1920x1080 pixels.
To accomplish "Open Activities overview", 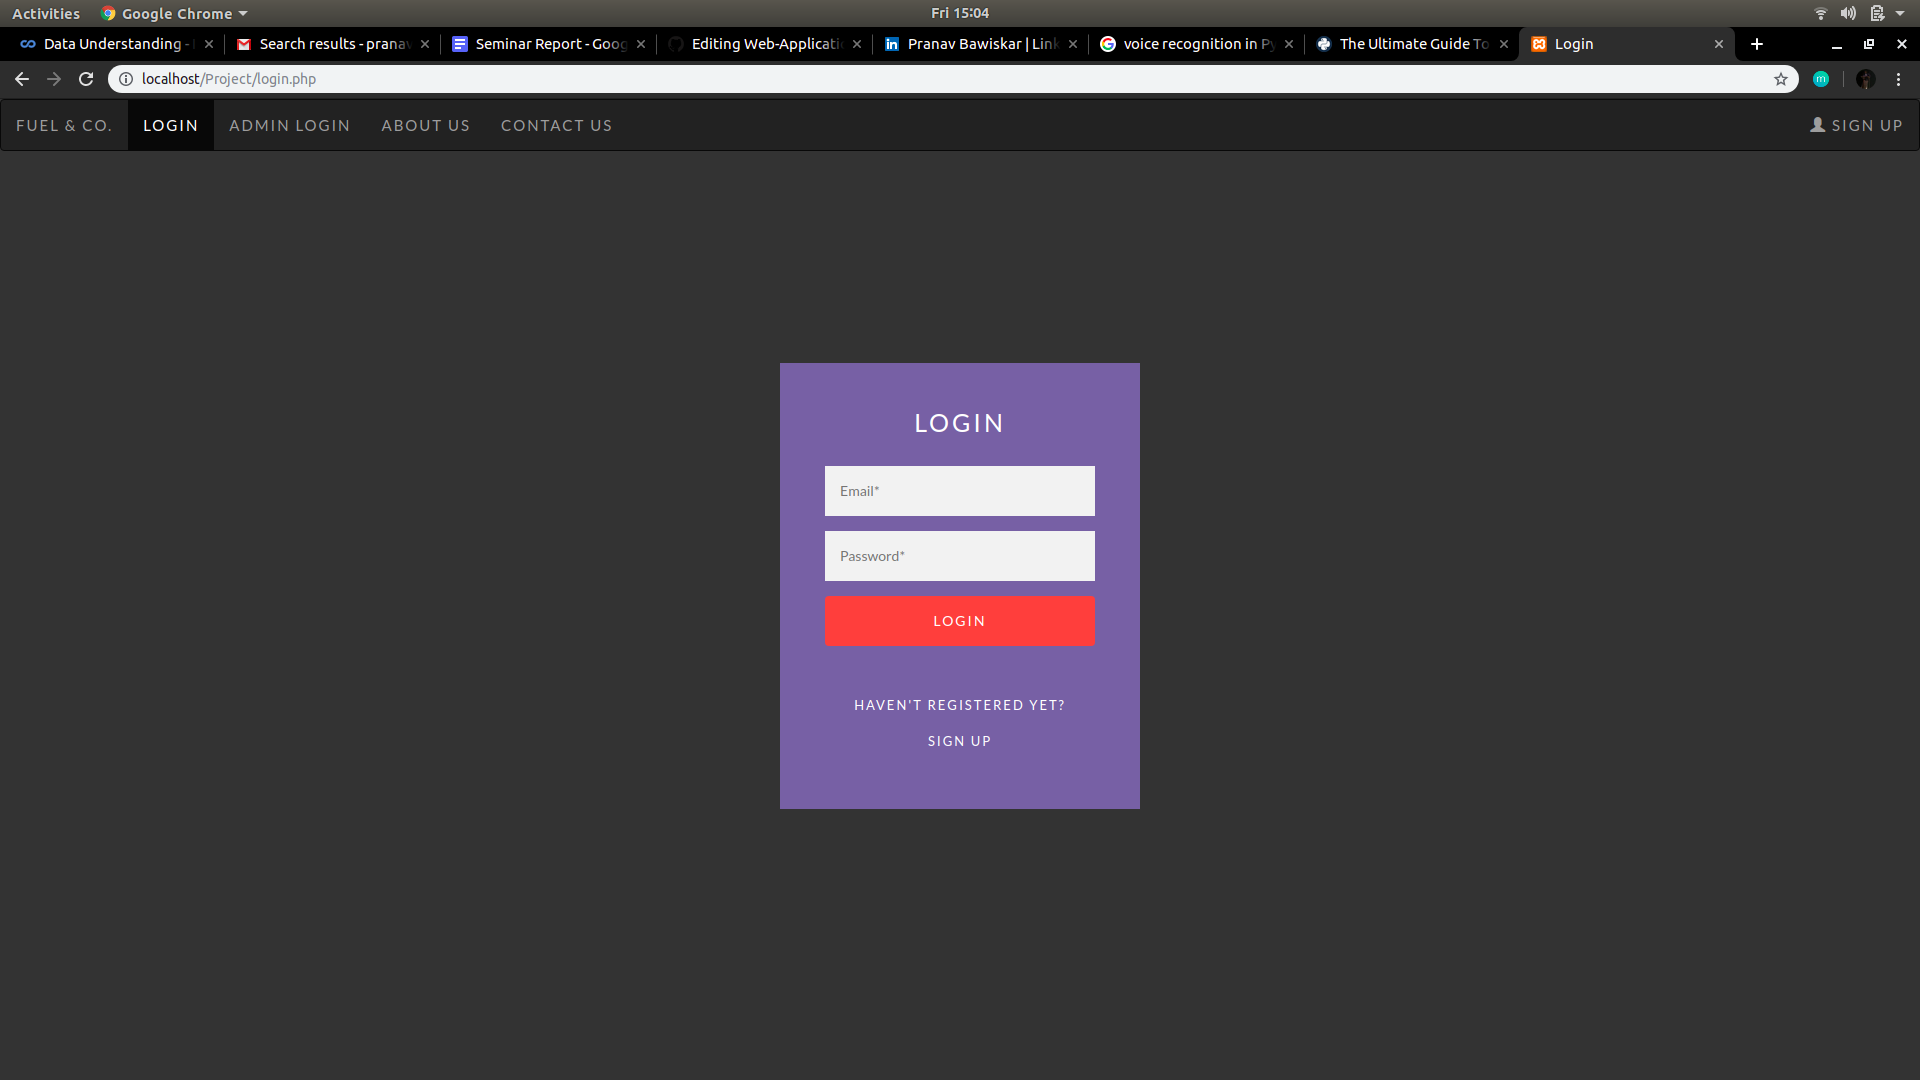I will [46, 13].
